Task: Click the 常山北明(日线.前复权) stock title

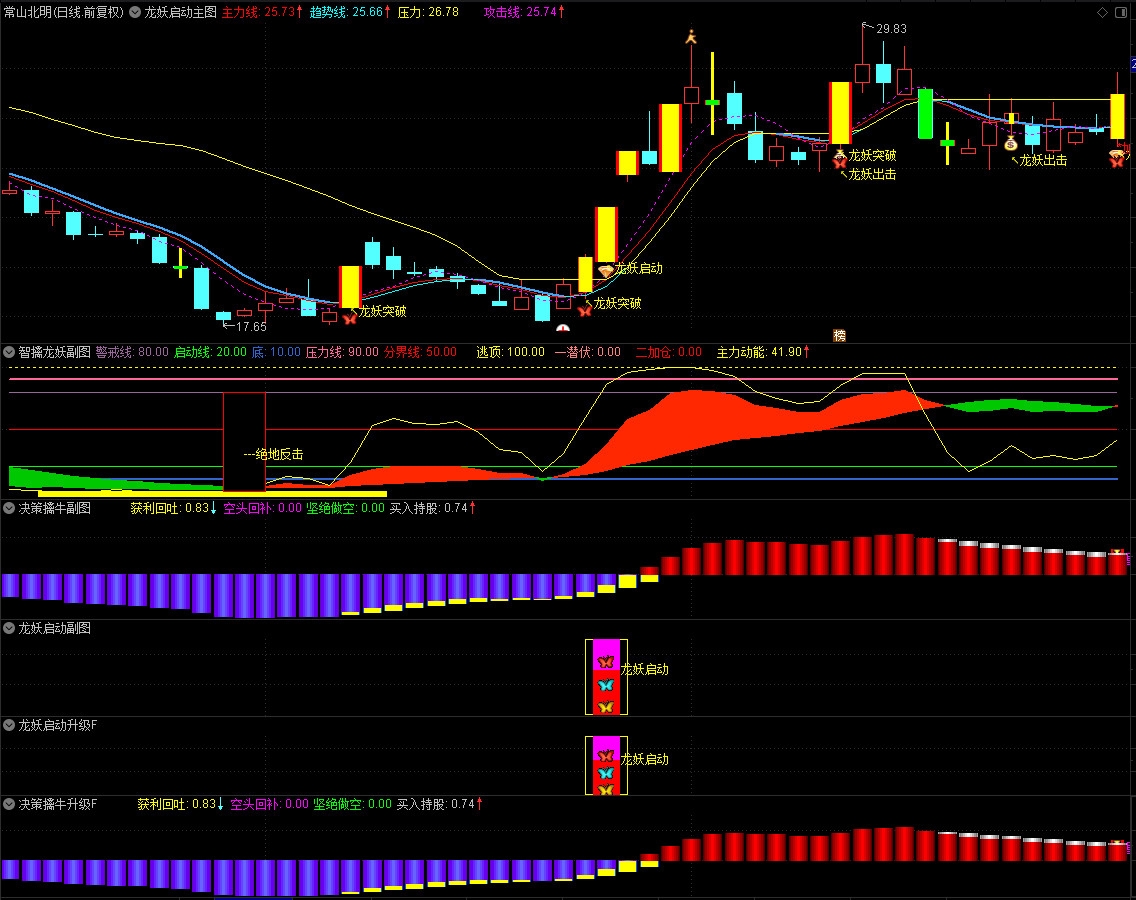Action: 63,12
